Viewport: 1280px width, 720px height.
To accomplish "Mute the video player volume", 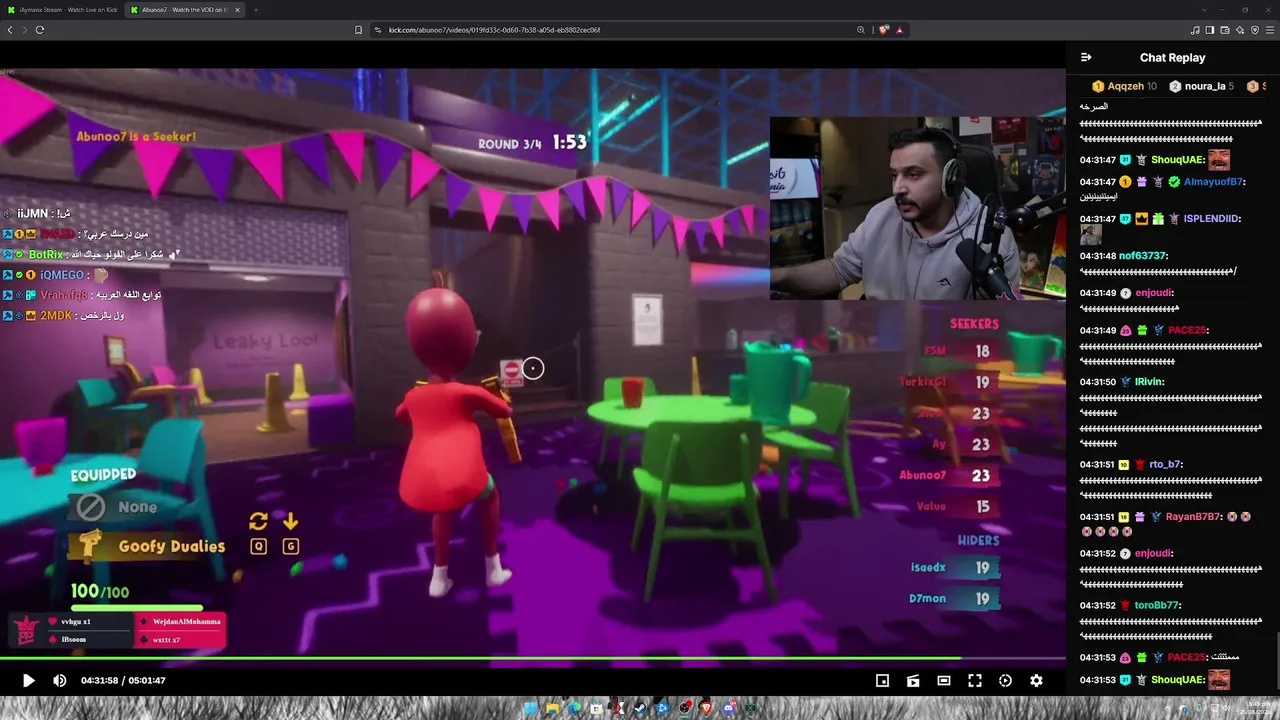I will (x=59, y=680).
